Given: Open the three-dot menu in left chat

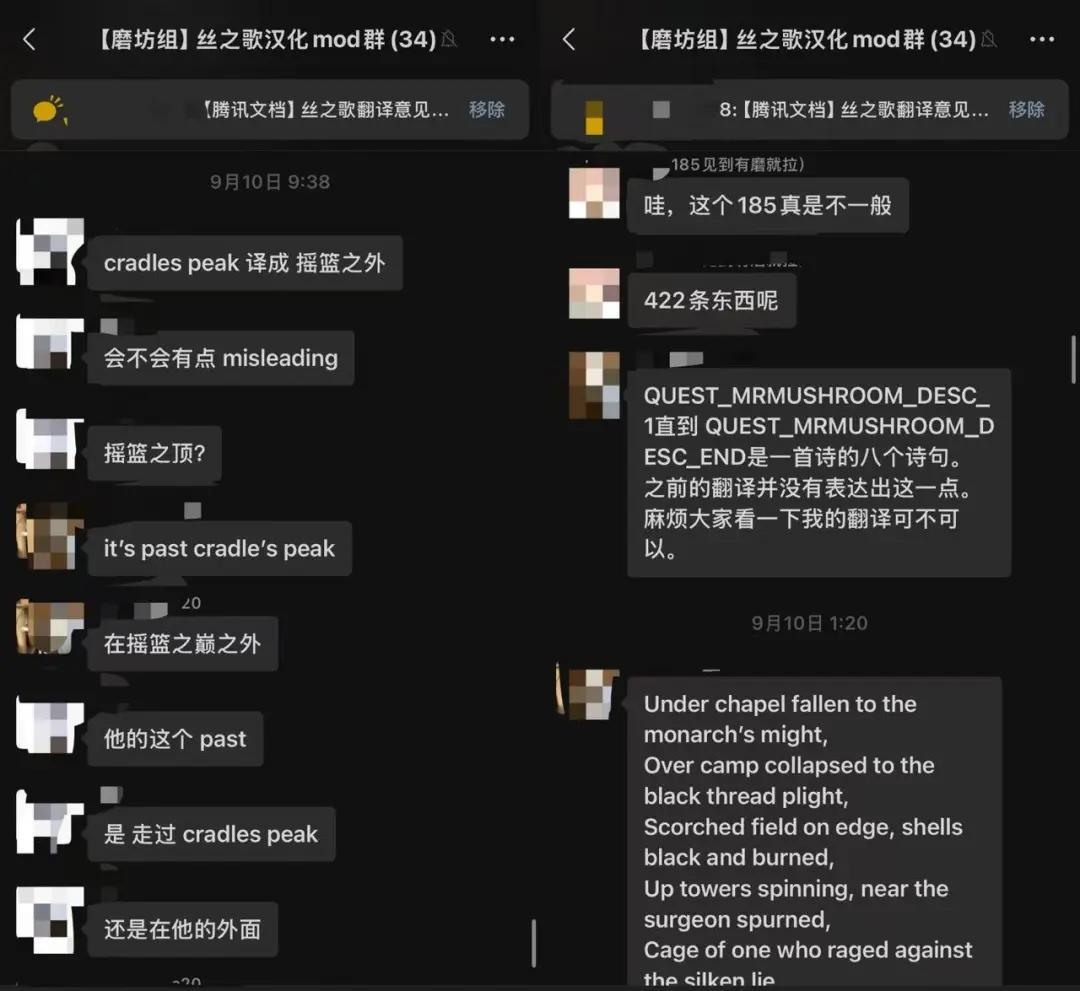Looking at the screenshot, I should pyautogui.click(x=502, y=39).
